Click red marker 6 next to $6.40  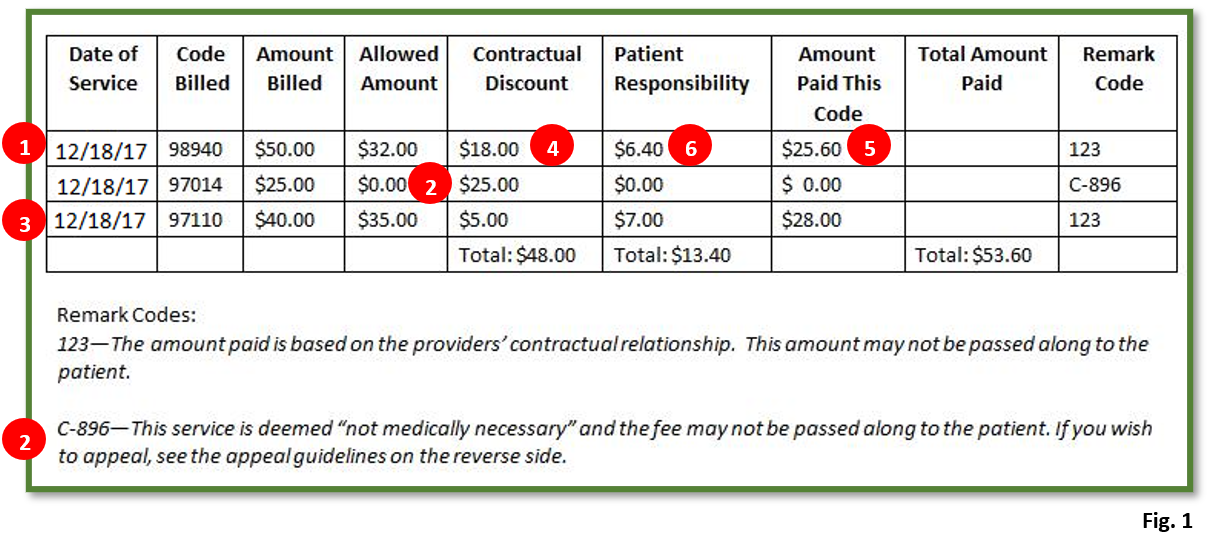(x=691, y=150)
